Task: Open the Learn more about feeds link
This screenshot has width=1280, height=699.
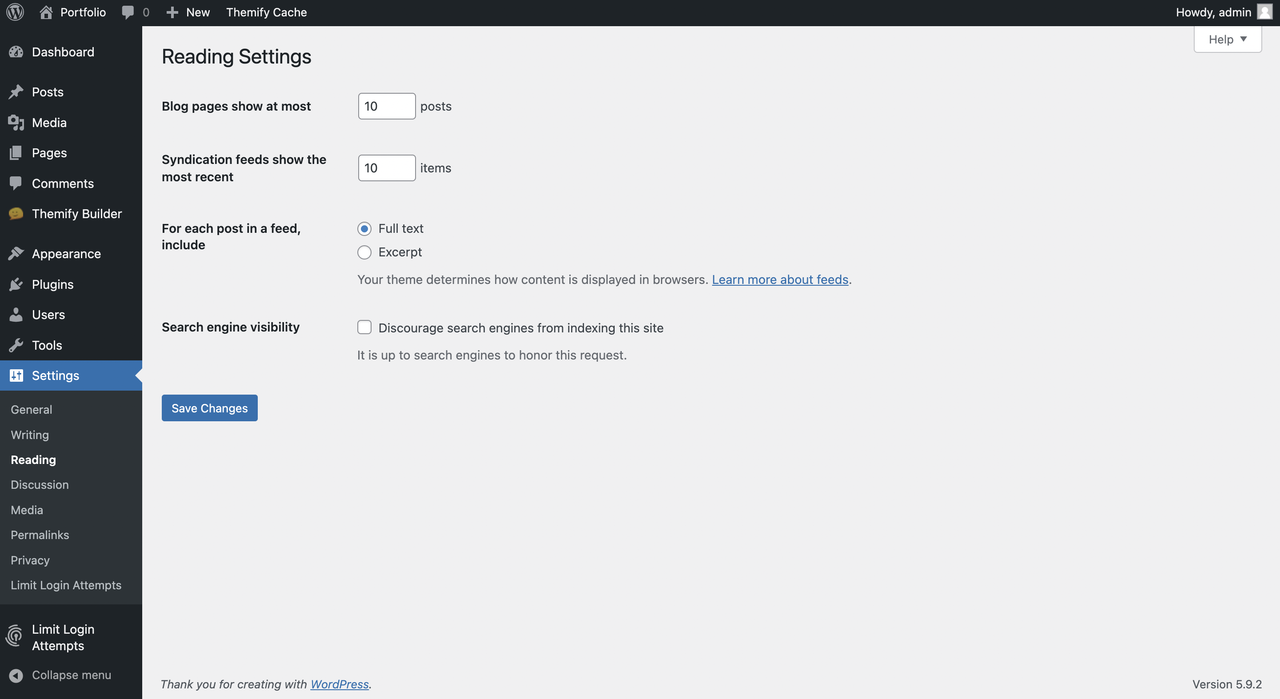Action: coord(780,280)
